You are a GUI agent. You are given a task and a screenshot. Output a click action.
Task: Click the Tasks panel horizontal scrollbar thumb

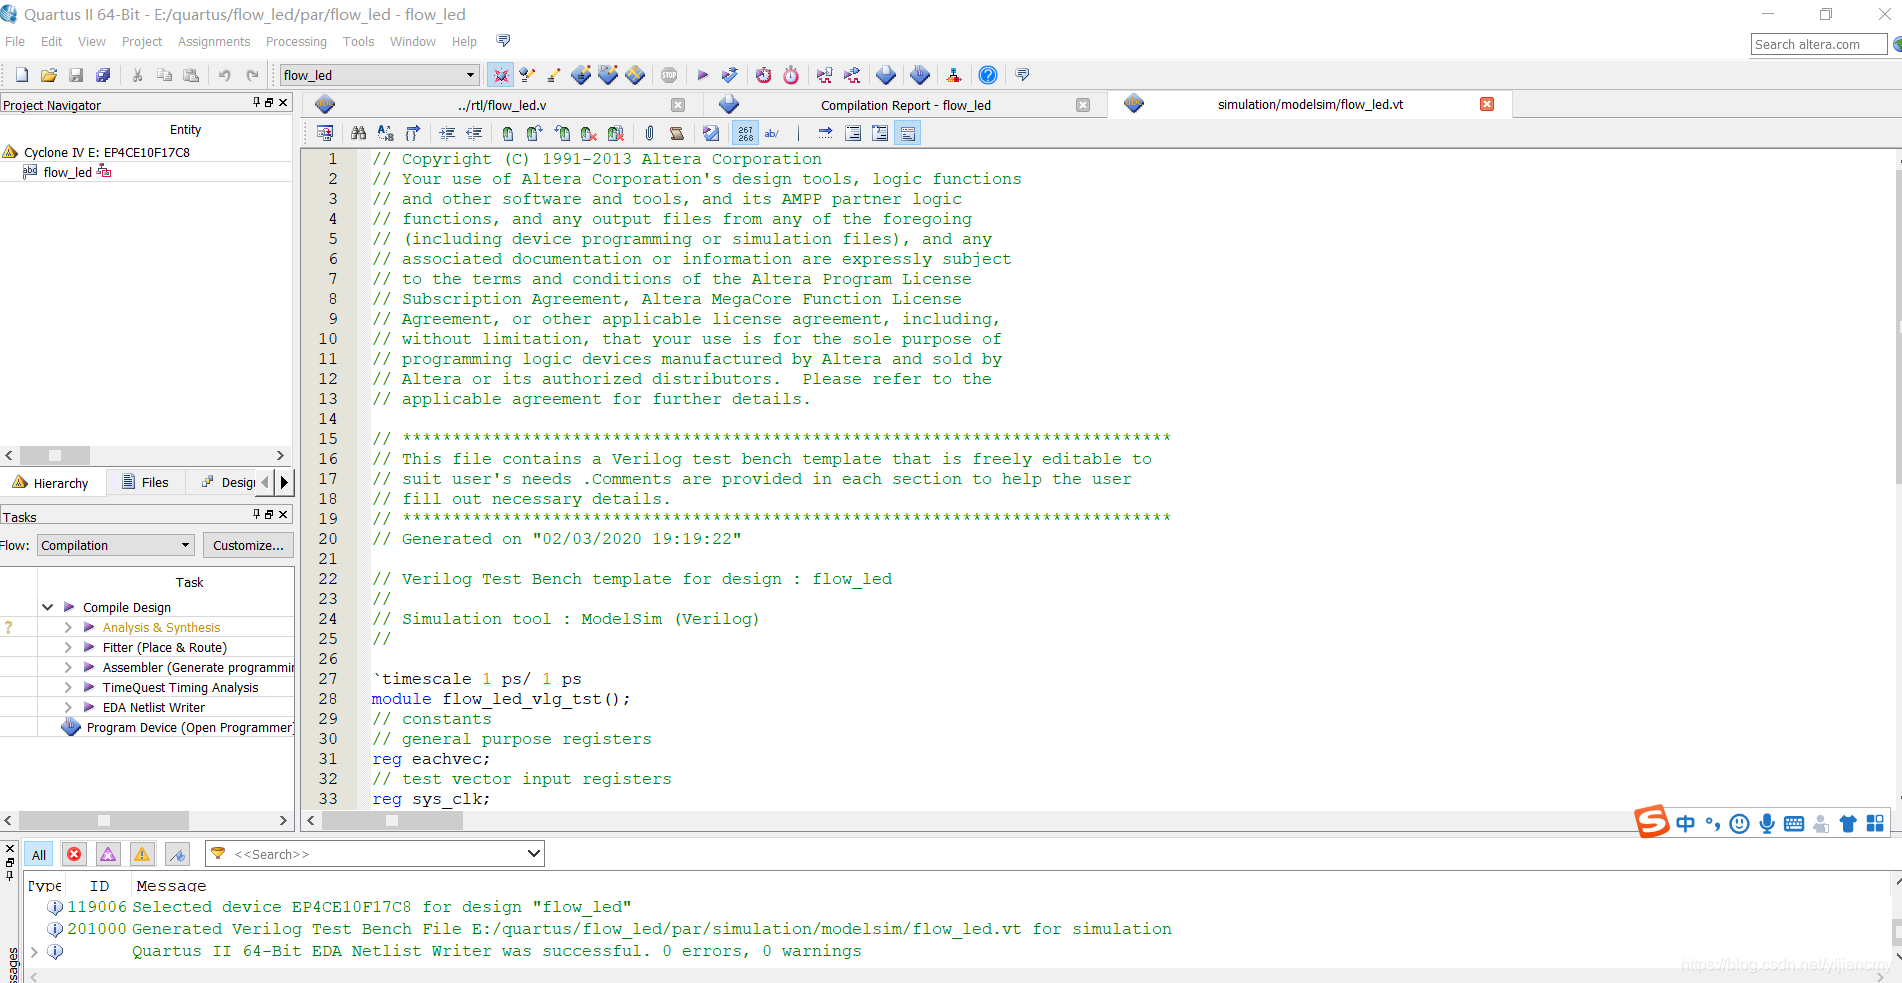pos(103,820)
